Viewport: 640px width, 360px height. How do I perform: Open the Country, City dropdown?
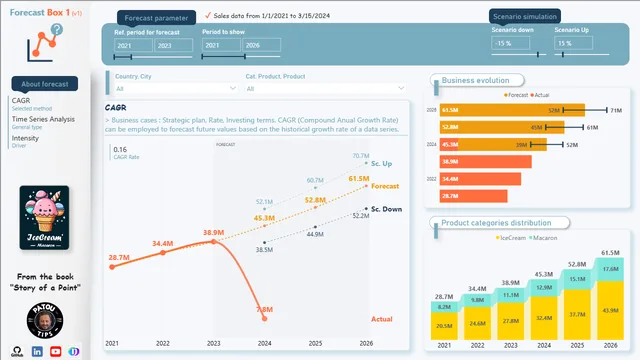[176, 88]
